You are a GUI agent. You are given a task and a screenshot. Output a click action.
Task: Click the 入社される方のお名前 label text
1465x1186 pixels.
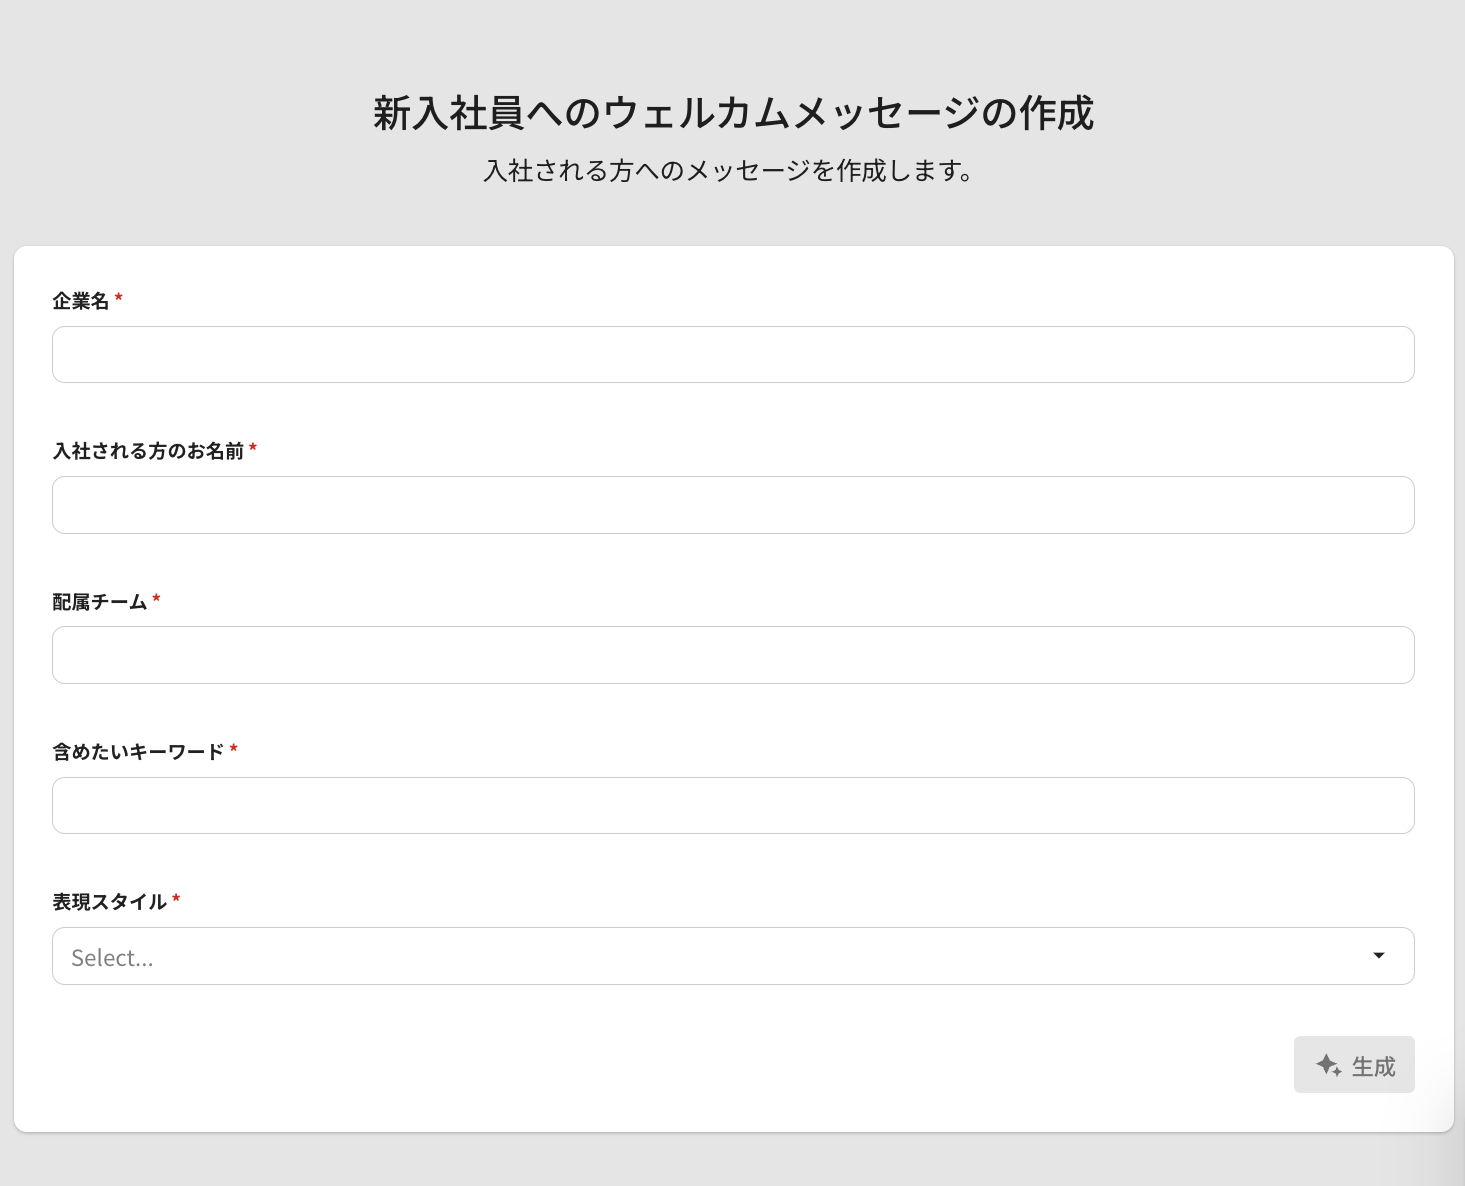[148, 451]
